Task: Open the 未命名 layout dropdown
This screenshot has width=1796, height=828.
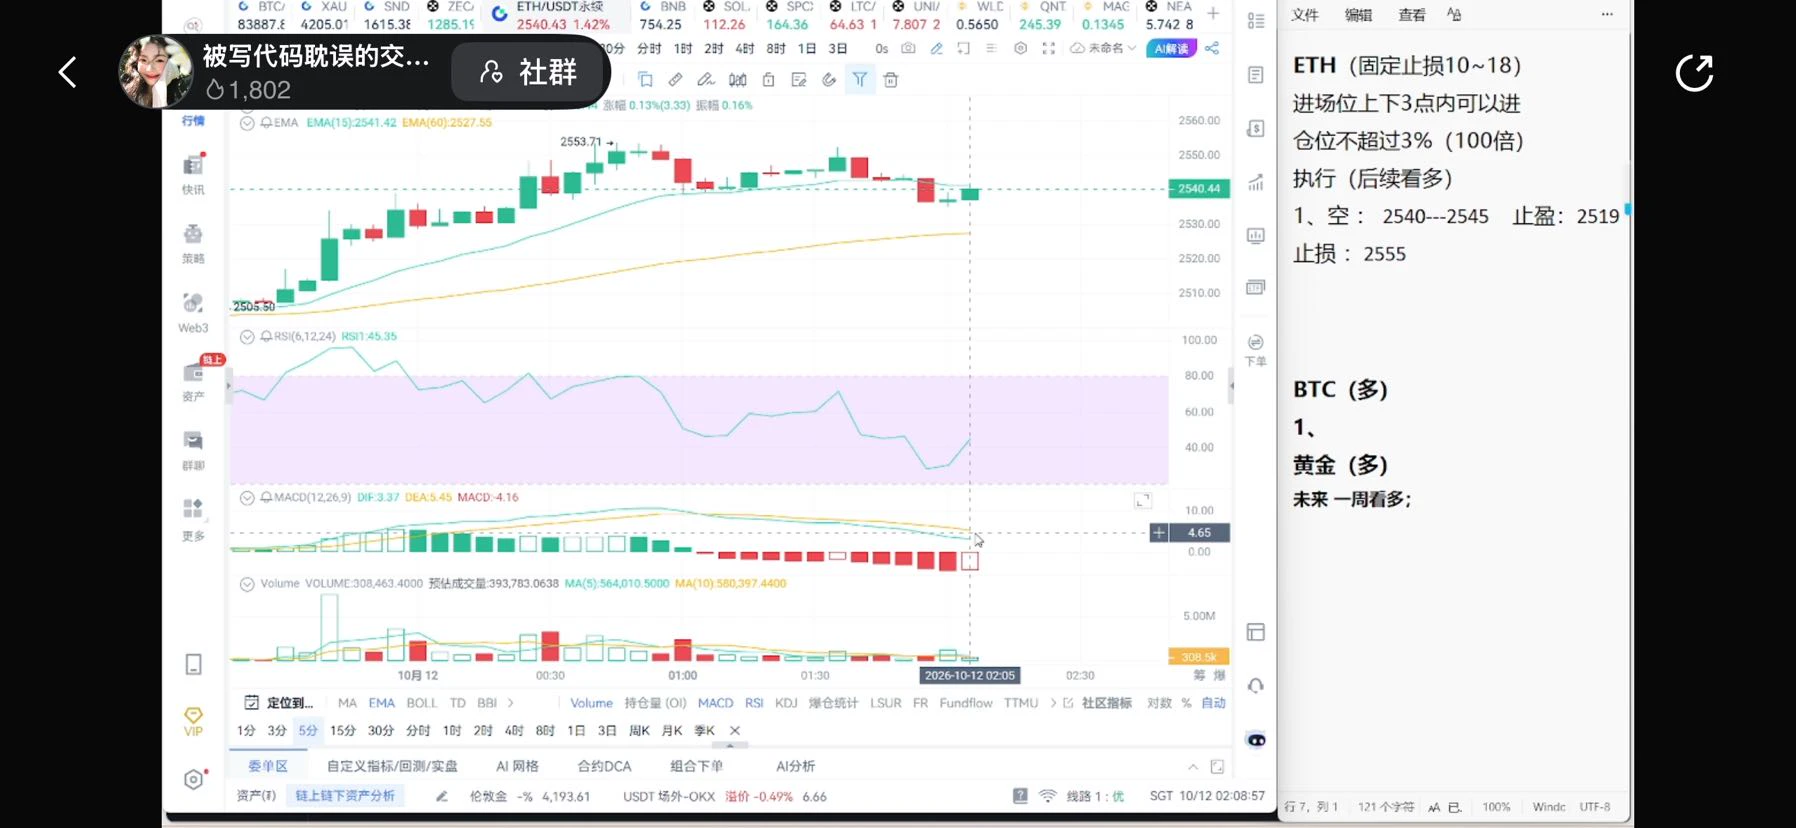Action: pyautogui.click(x=1103, y=48)
